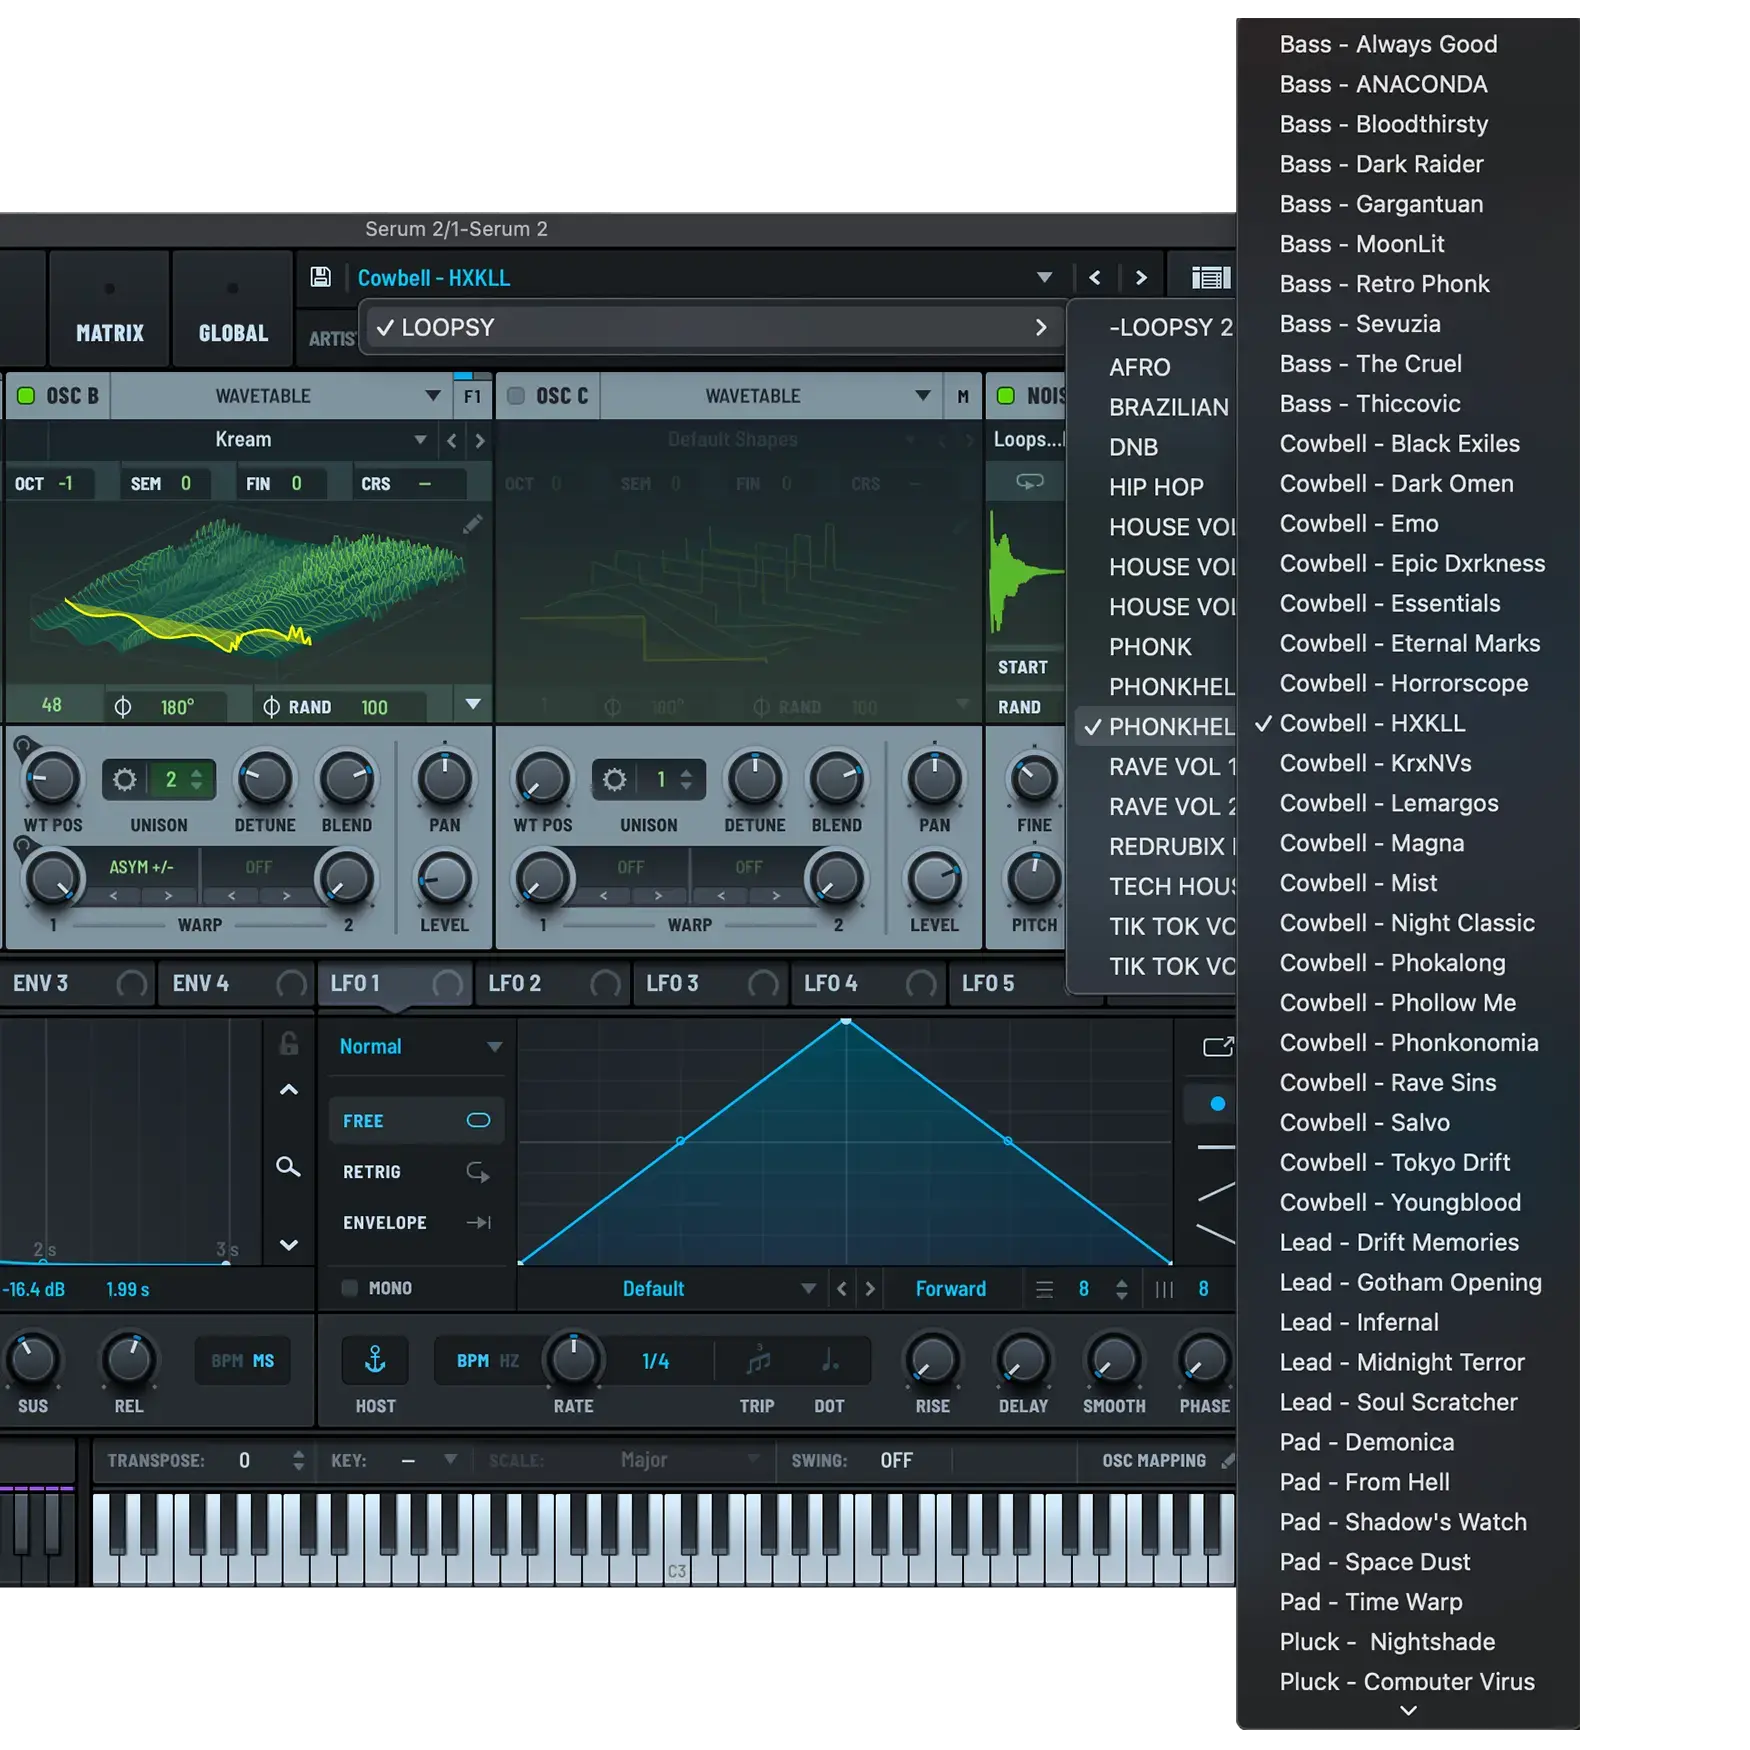Click the LFO host anchor icon

tap(375, 1360)
